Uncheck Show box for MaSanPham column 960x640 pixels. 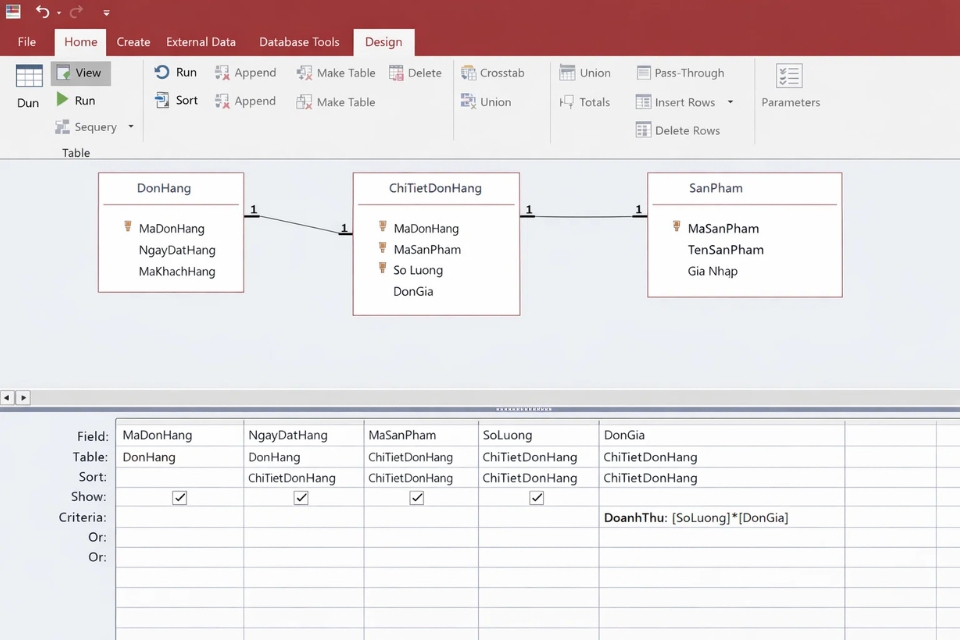(x=417, y=498)
